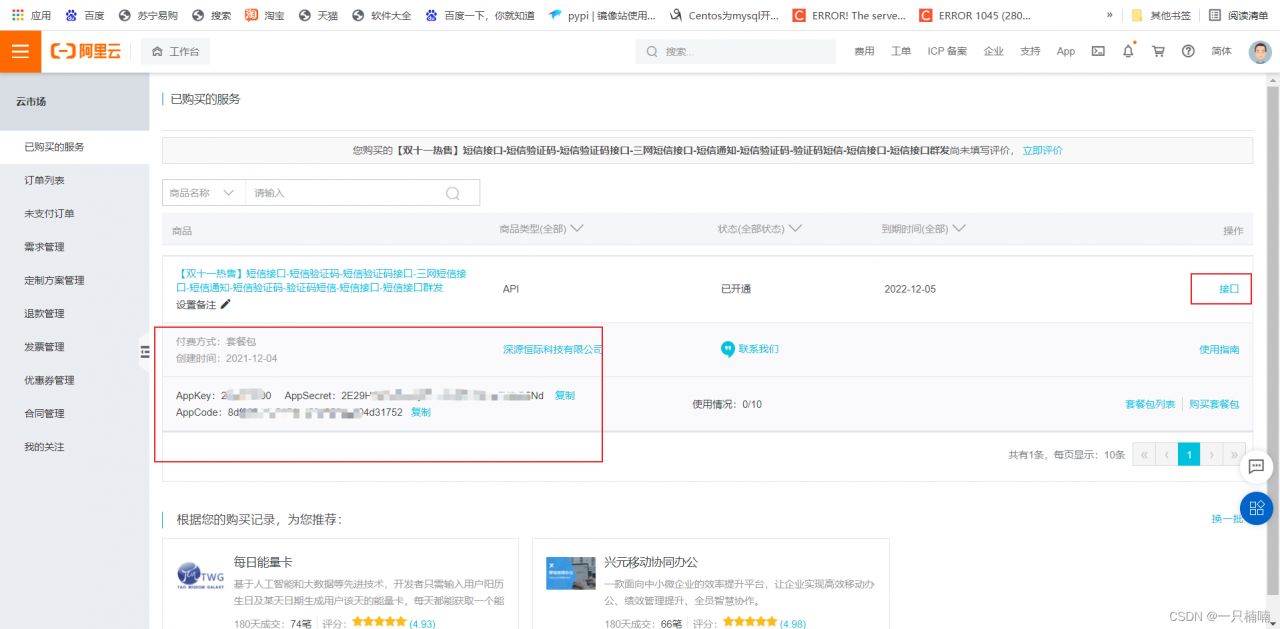Screen dimensions: 1280x629
Task: Click the Aliyun logo
Action: pos(86,51)
